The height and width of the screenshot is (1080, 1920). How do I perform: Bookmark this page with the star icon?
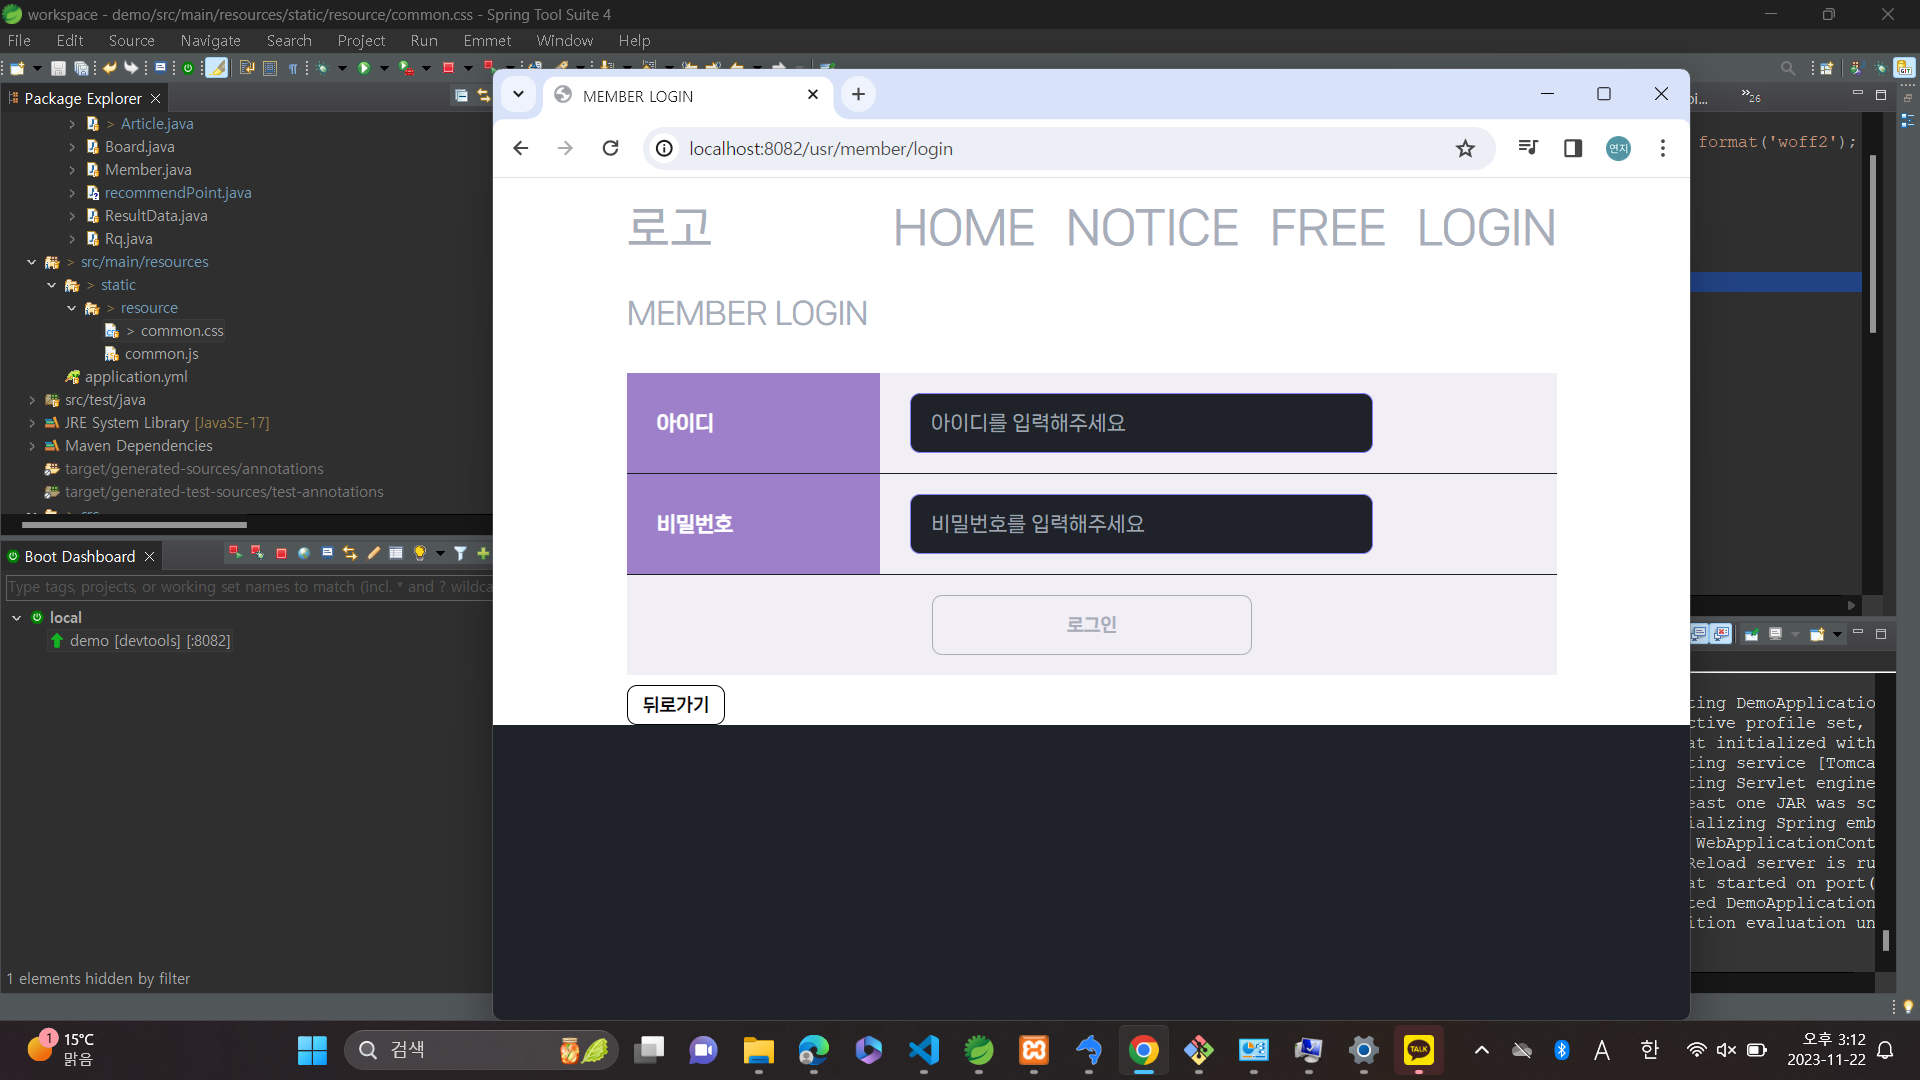point(1465,148)
